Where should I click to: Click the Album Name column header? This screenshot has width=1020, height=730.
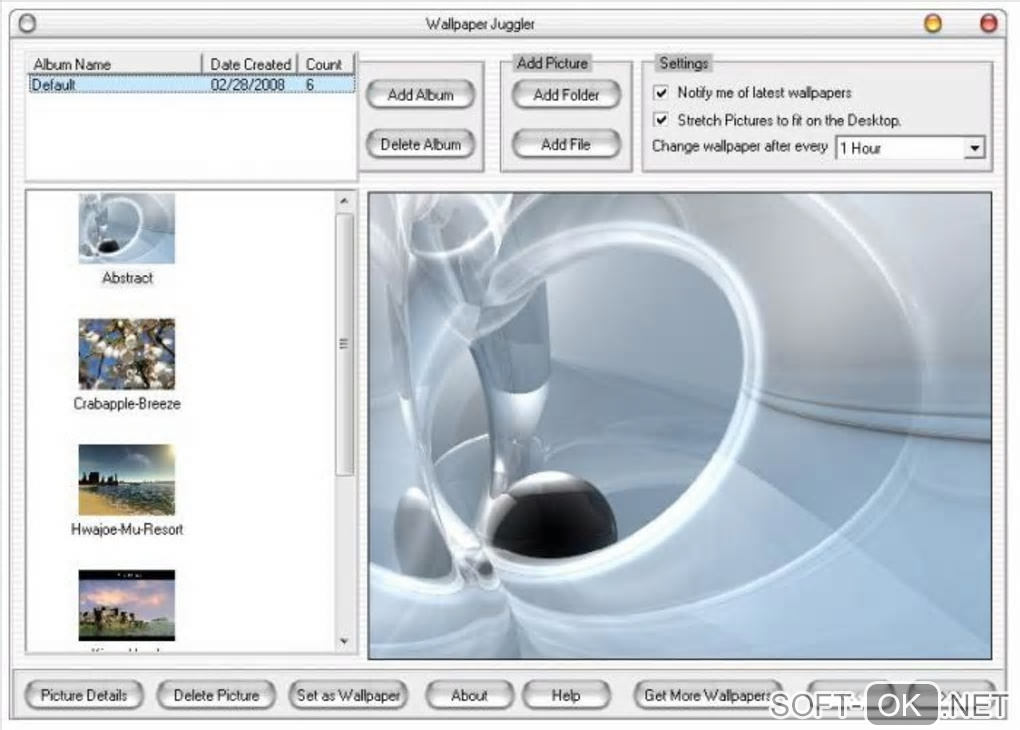pos(114,64)
